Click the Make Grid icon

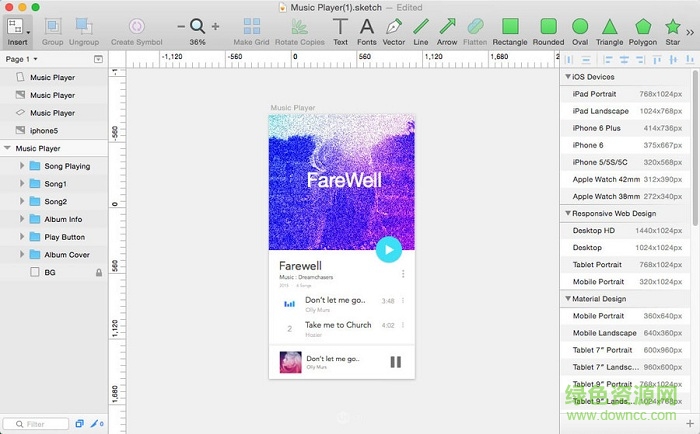pos(251,27)
